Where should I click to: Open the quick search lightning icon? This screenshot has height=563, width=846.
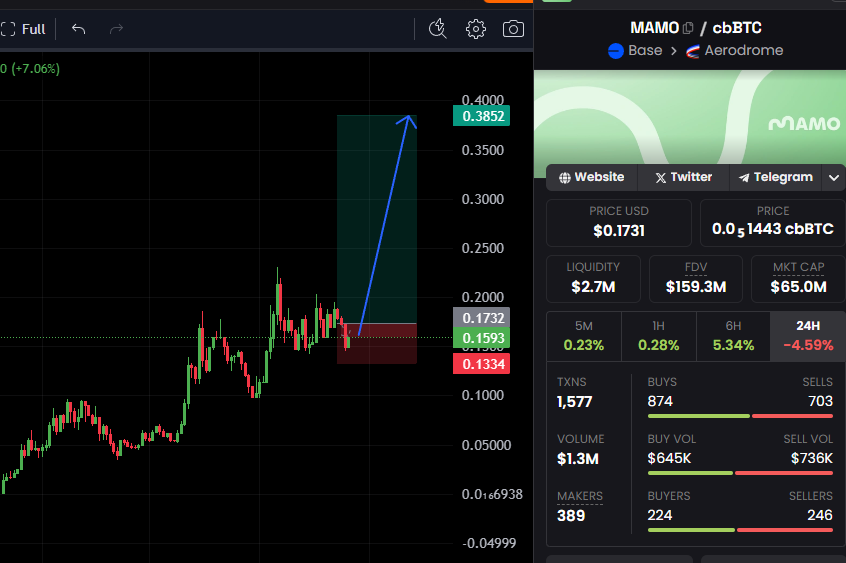click(438, 29)
